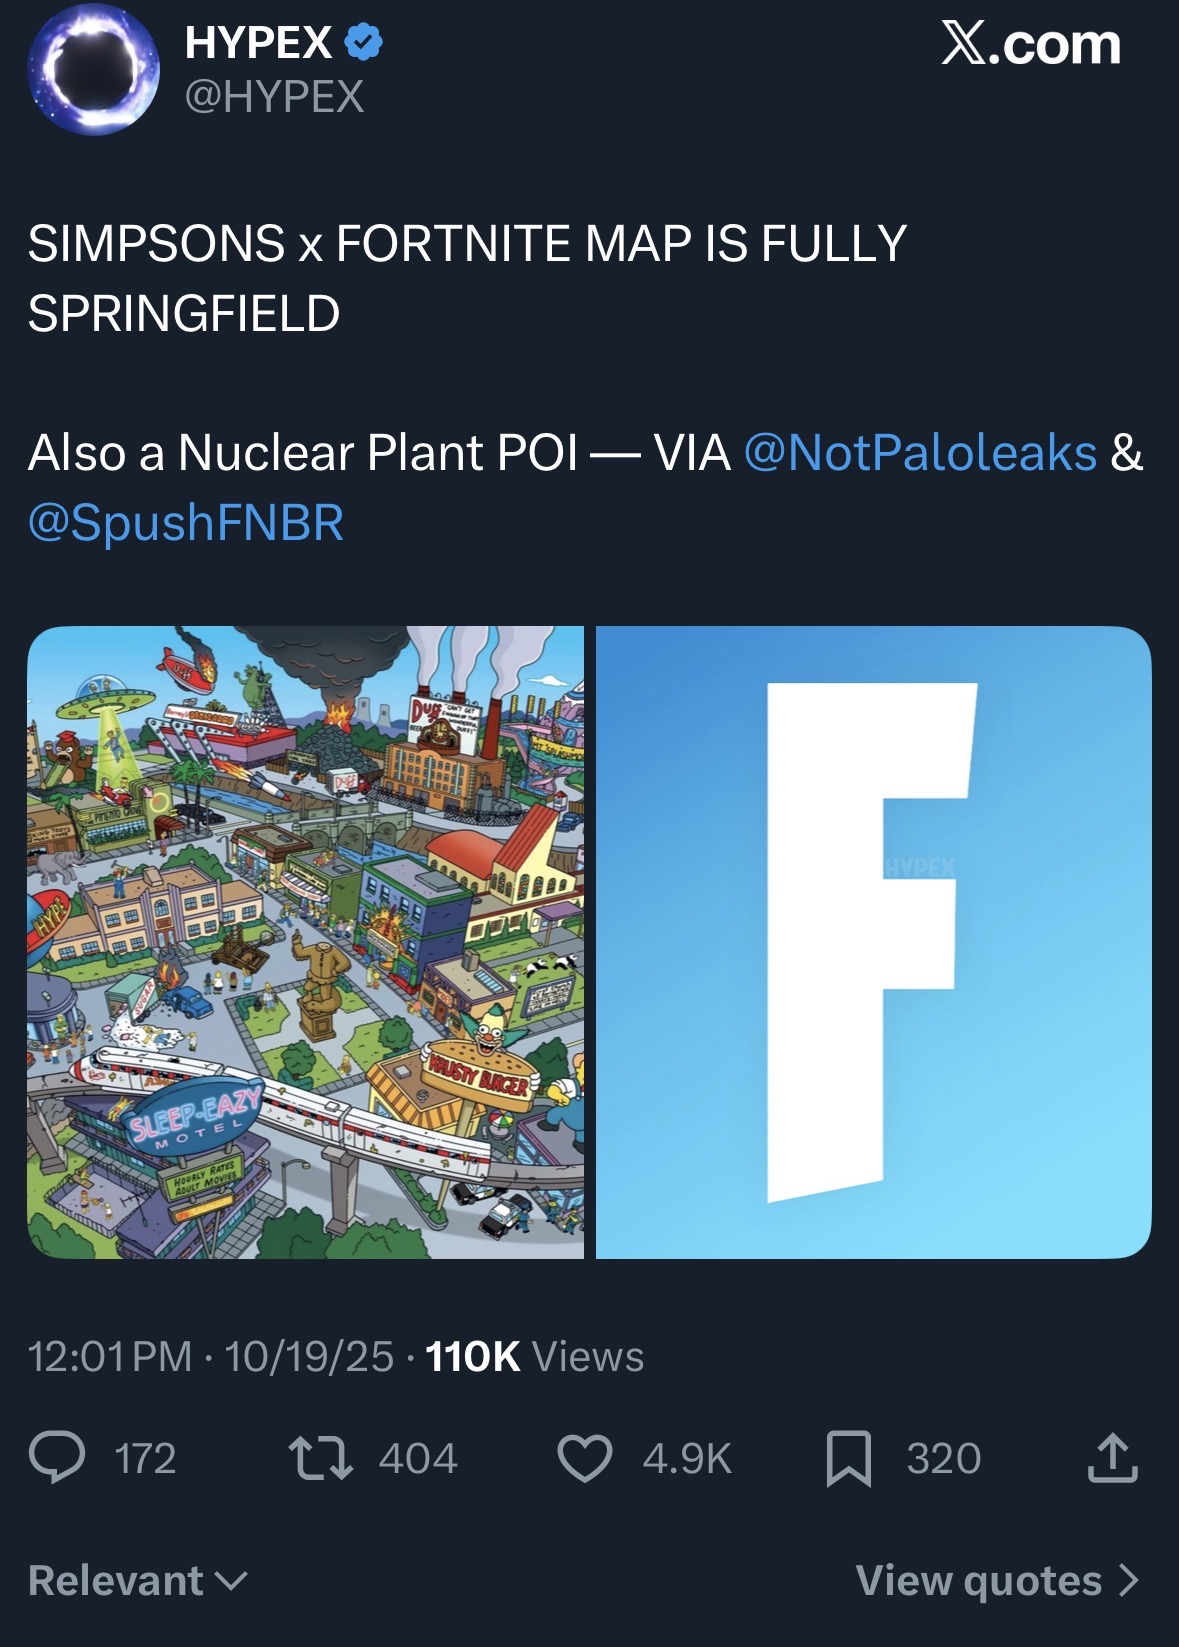Open the @SpushFNBR mention link

(186, 522)
